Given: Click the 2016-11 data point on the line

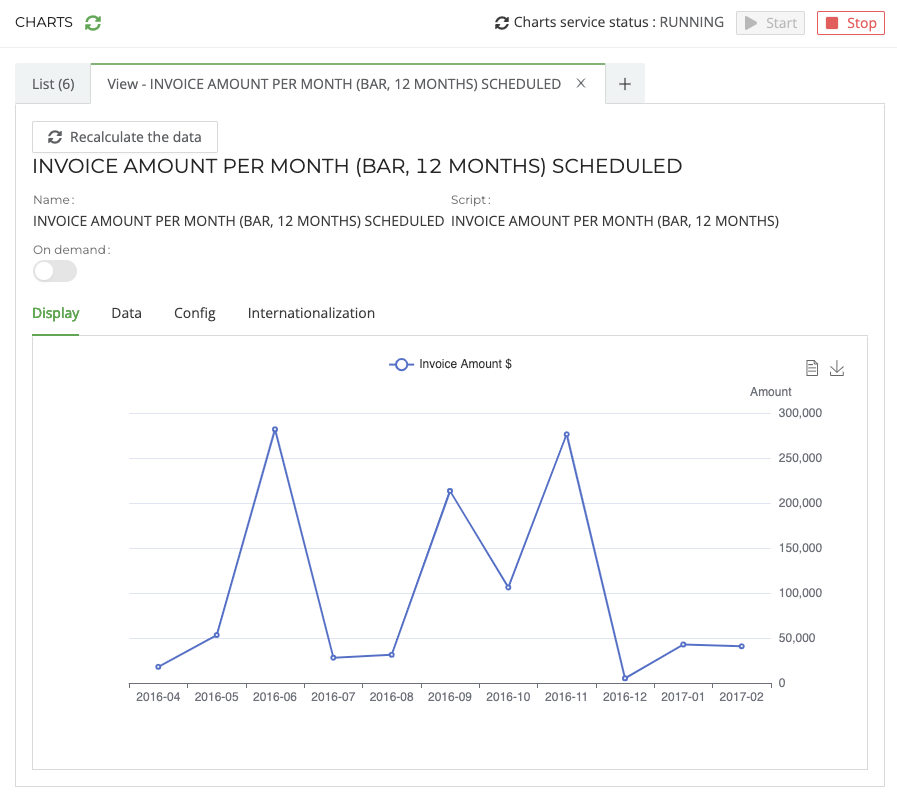Looking at the screenshot, I should point(567,434).
